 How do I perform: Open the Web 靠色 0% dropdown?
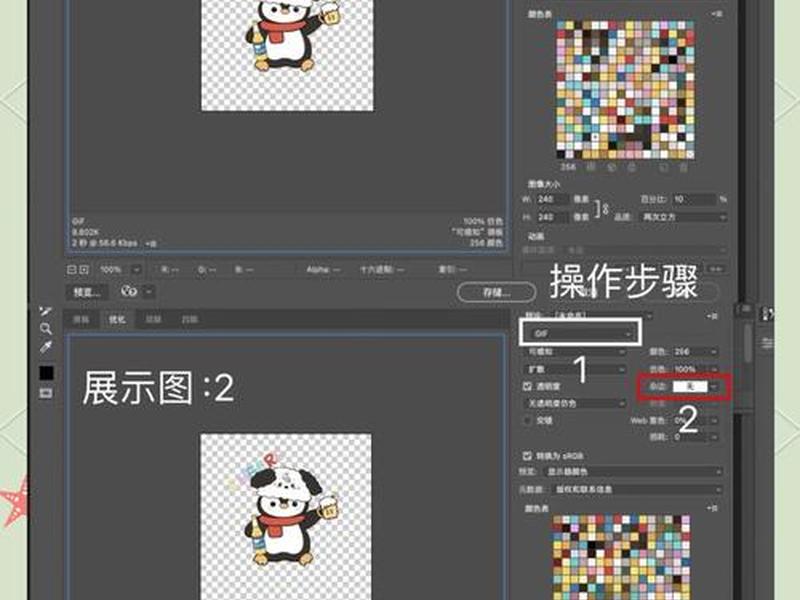tap(695, 420)
